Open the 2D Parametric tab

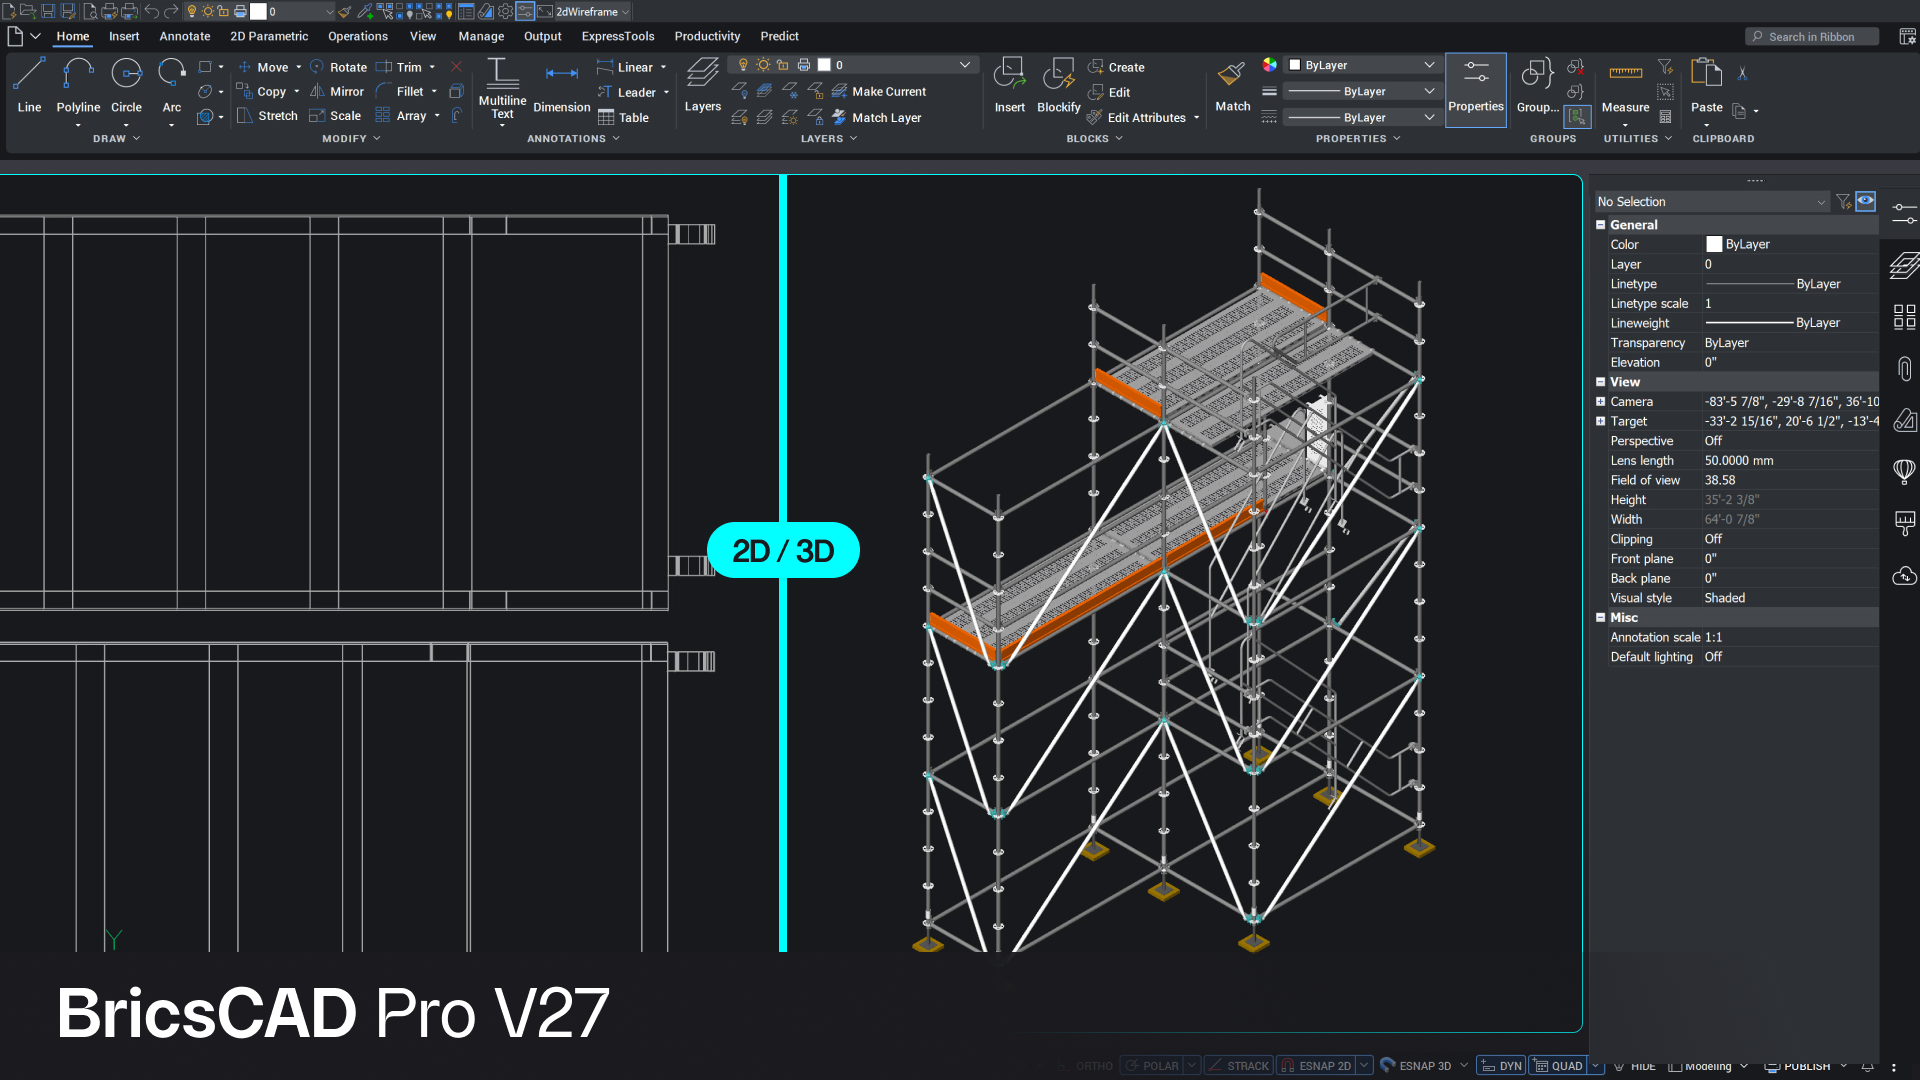[269, 36]
